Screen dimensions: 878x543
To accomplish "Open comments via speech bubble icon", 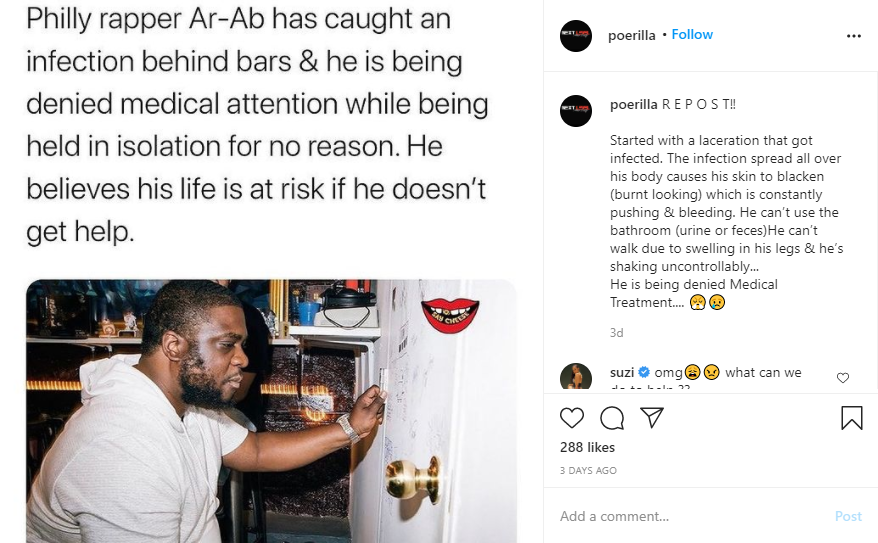I will 612,418.
